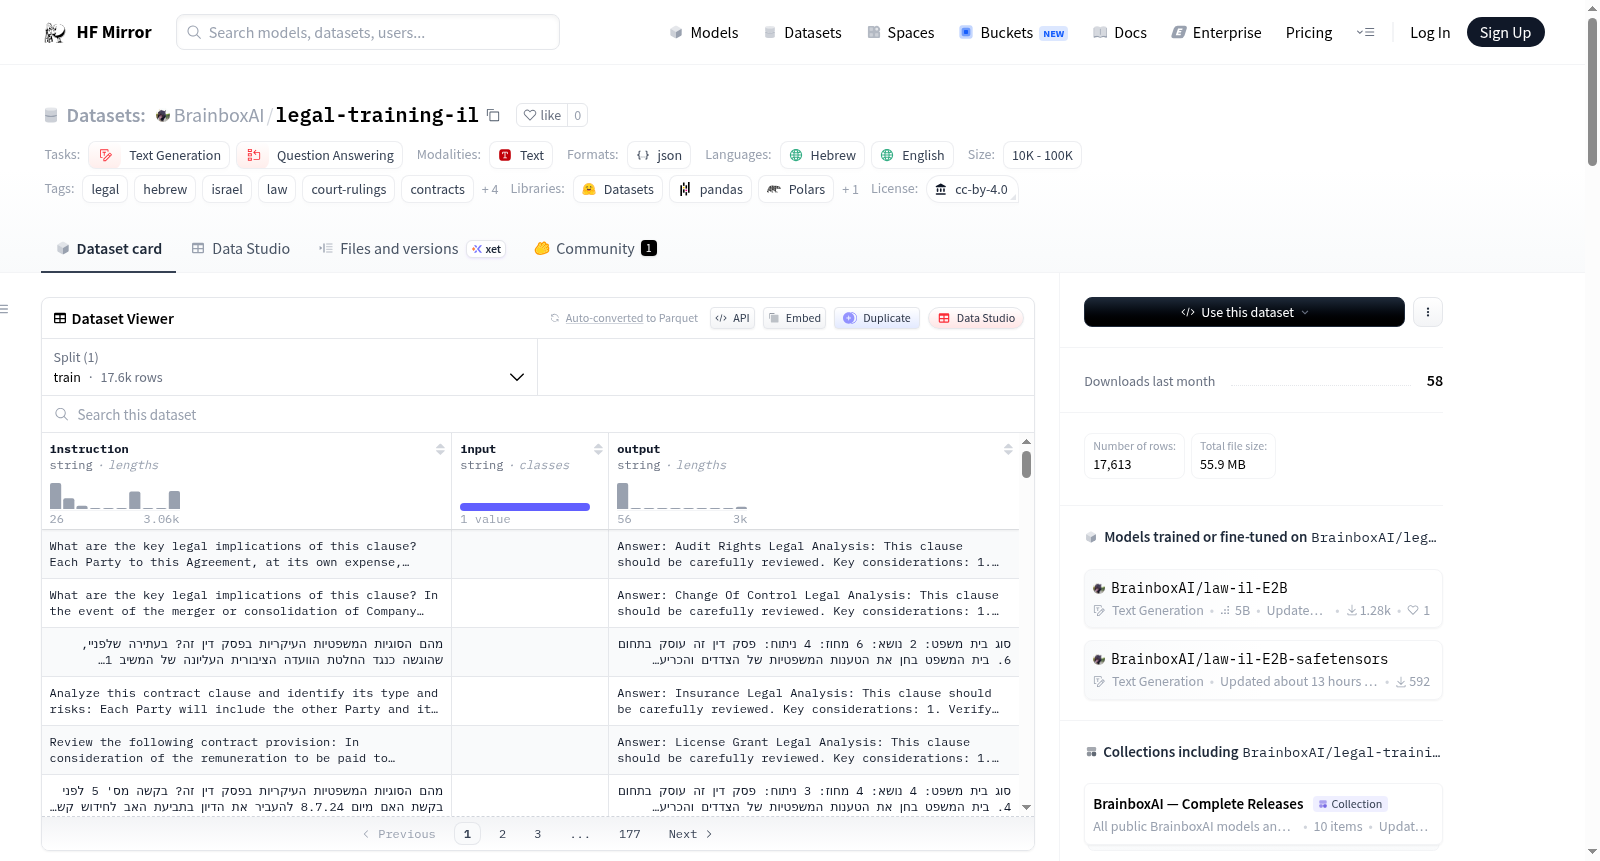Go to the Pricing page
Screen dimensions: 1600x861
click(1309, 33)
